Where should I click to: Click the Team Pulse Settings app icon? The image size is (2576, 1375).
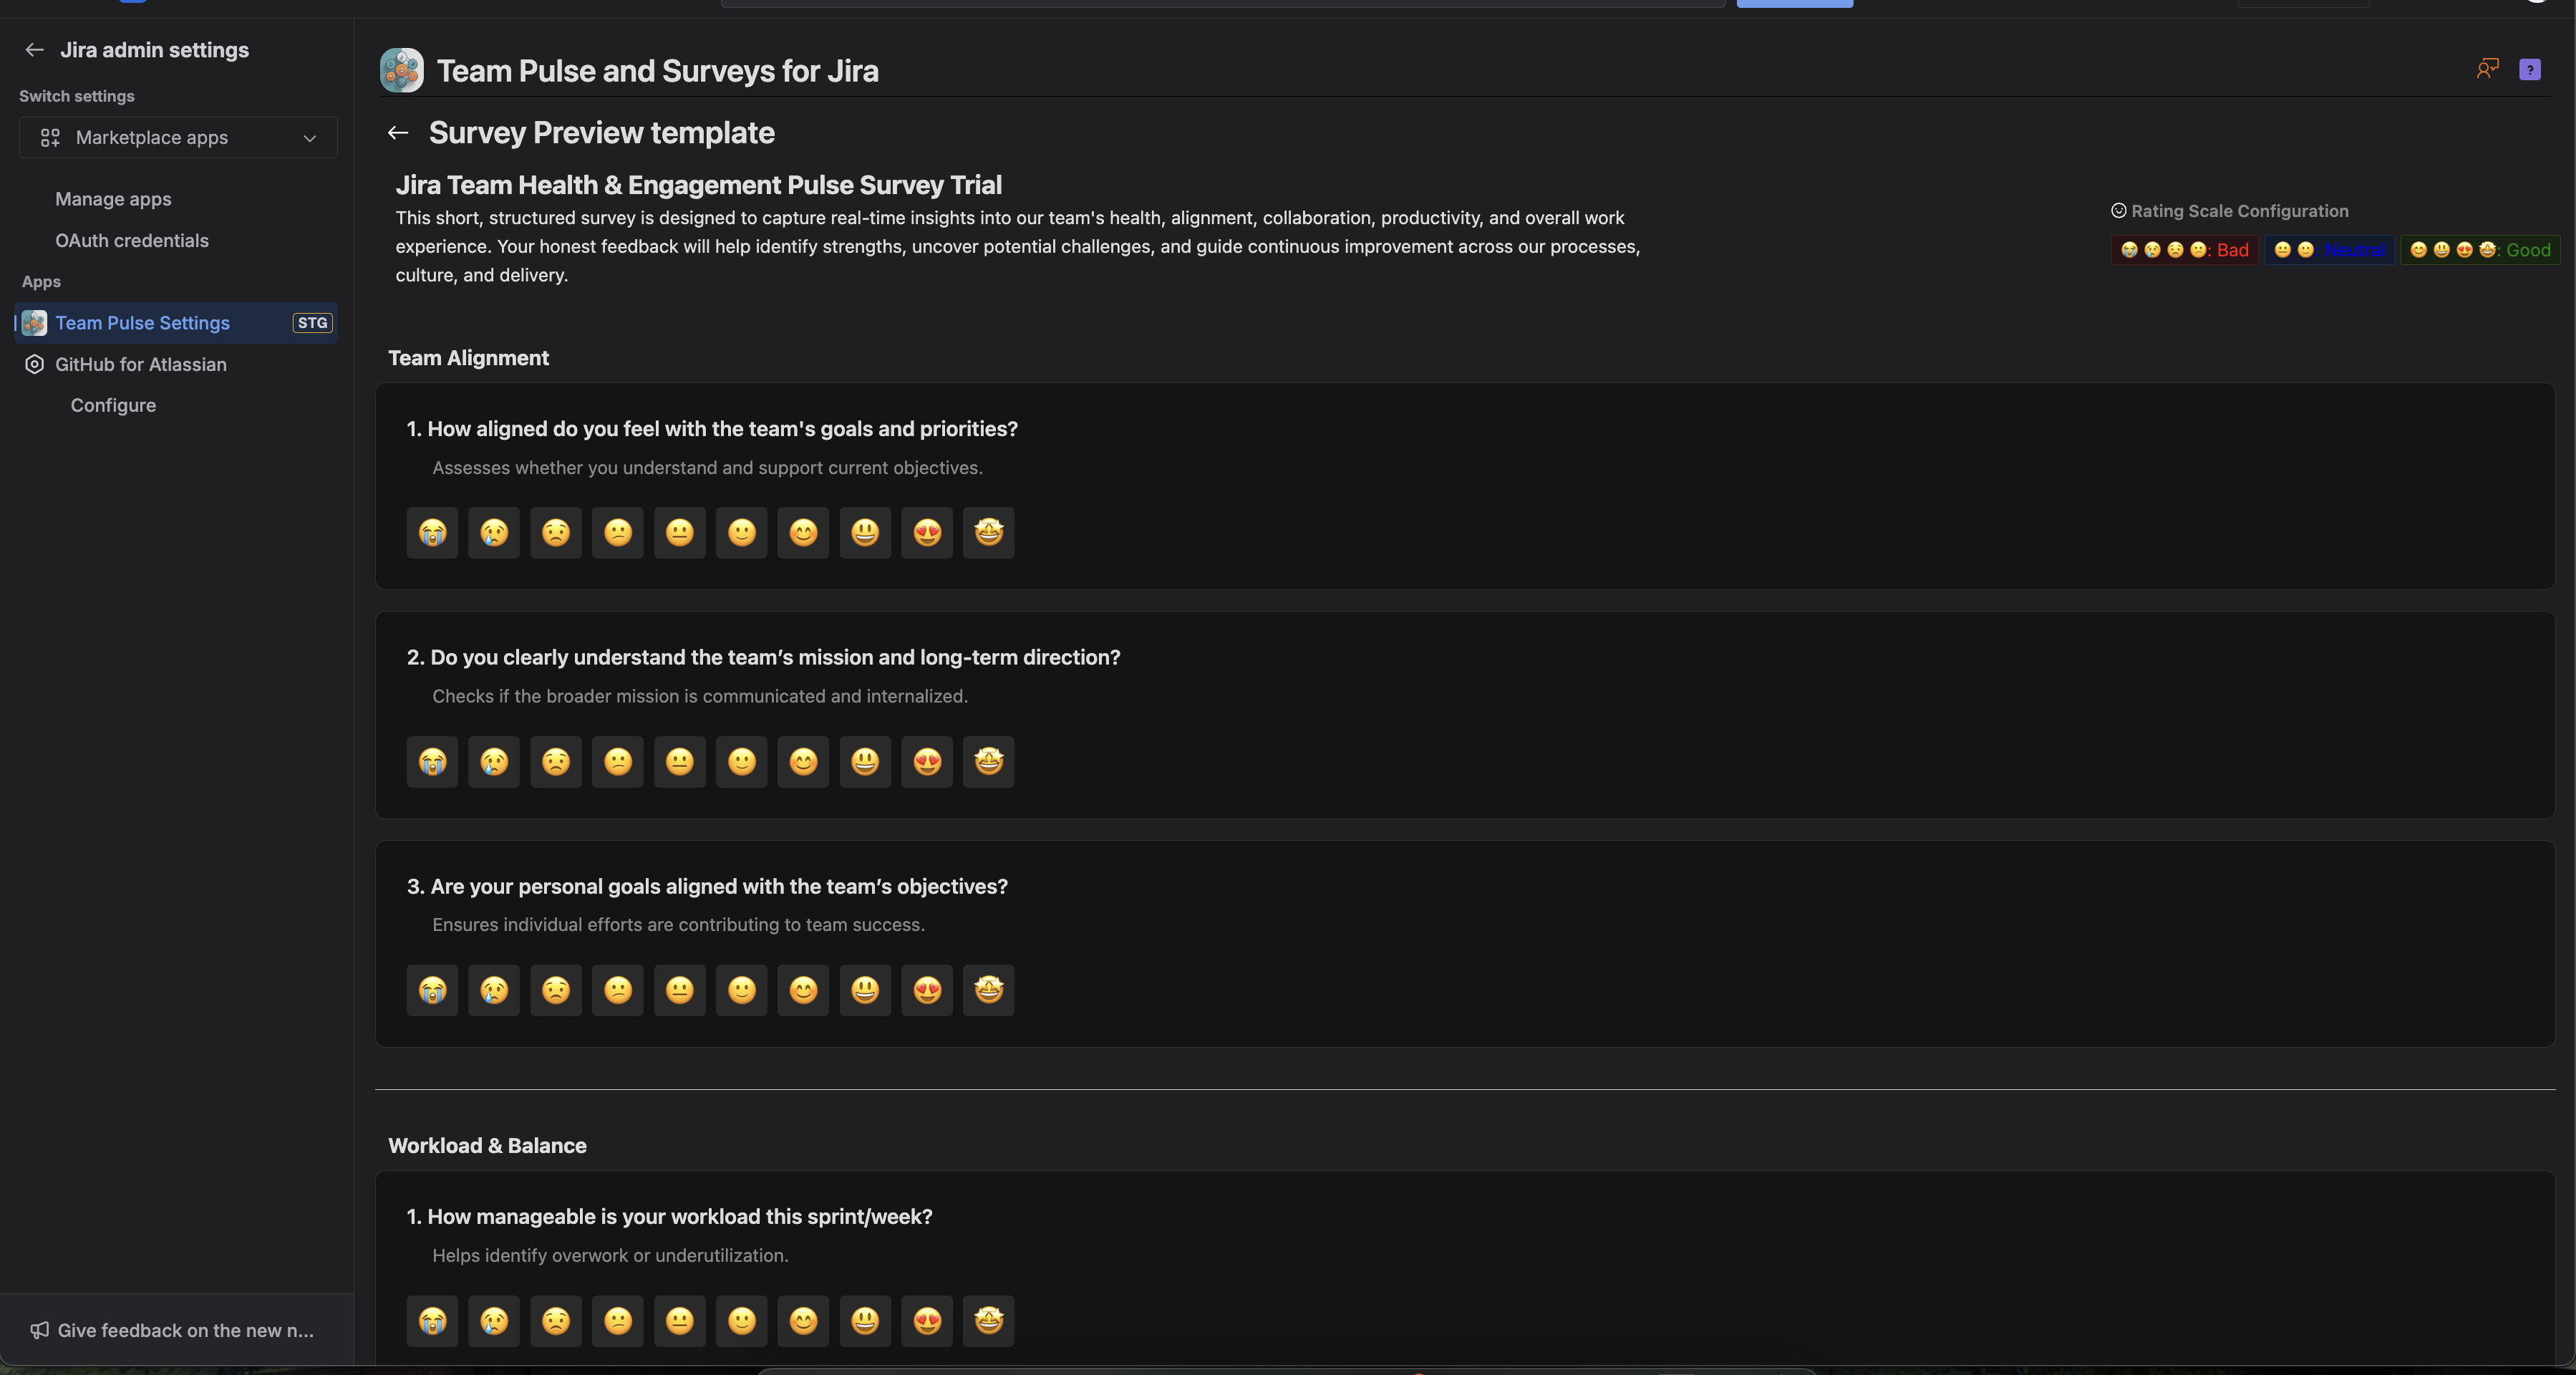[35, 323]
